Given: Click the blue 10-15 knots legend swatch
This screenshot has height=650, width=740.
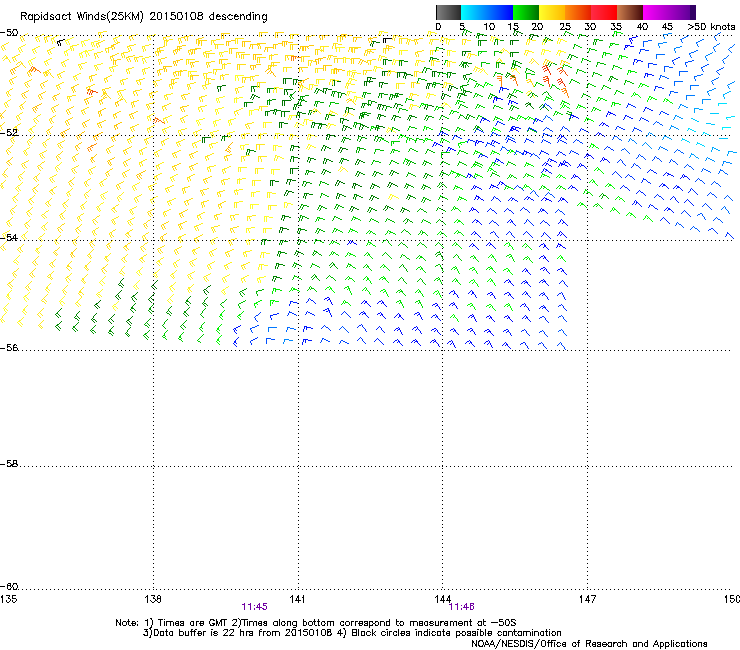Looking at the screenshot, I should tap(500, 12).
